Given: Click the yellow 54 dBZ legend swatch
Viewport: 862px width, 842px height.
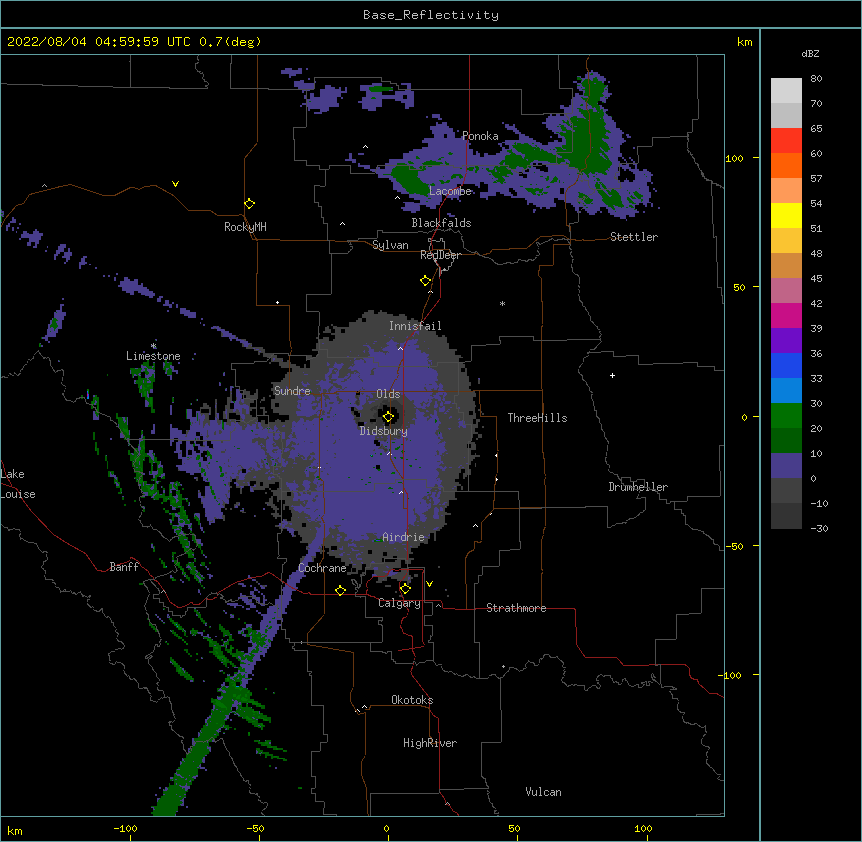Looking at the screenshot, I should pos(786,215).
